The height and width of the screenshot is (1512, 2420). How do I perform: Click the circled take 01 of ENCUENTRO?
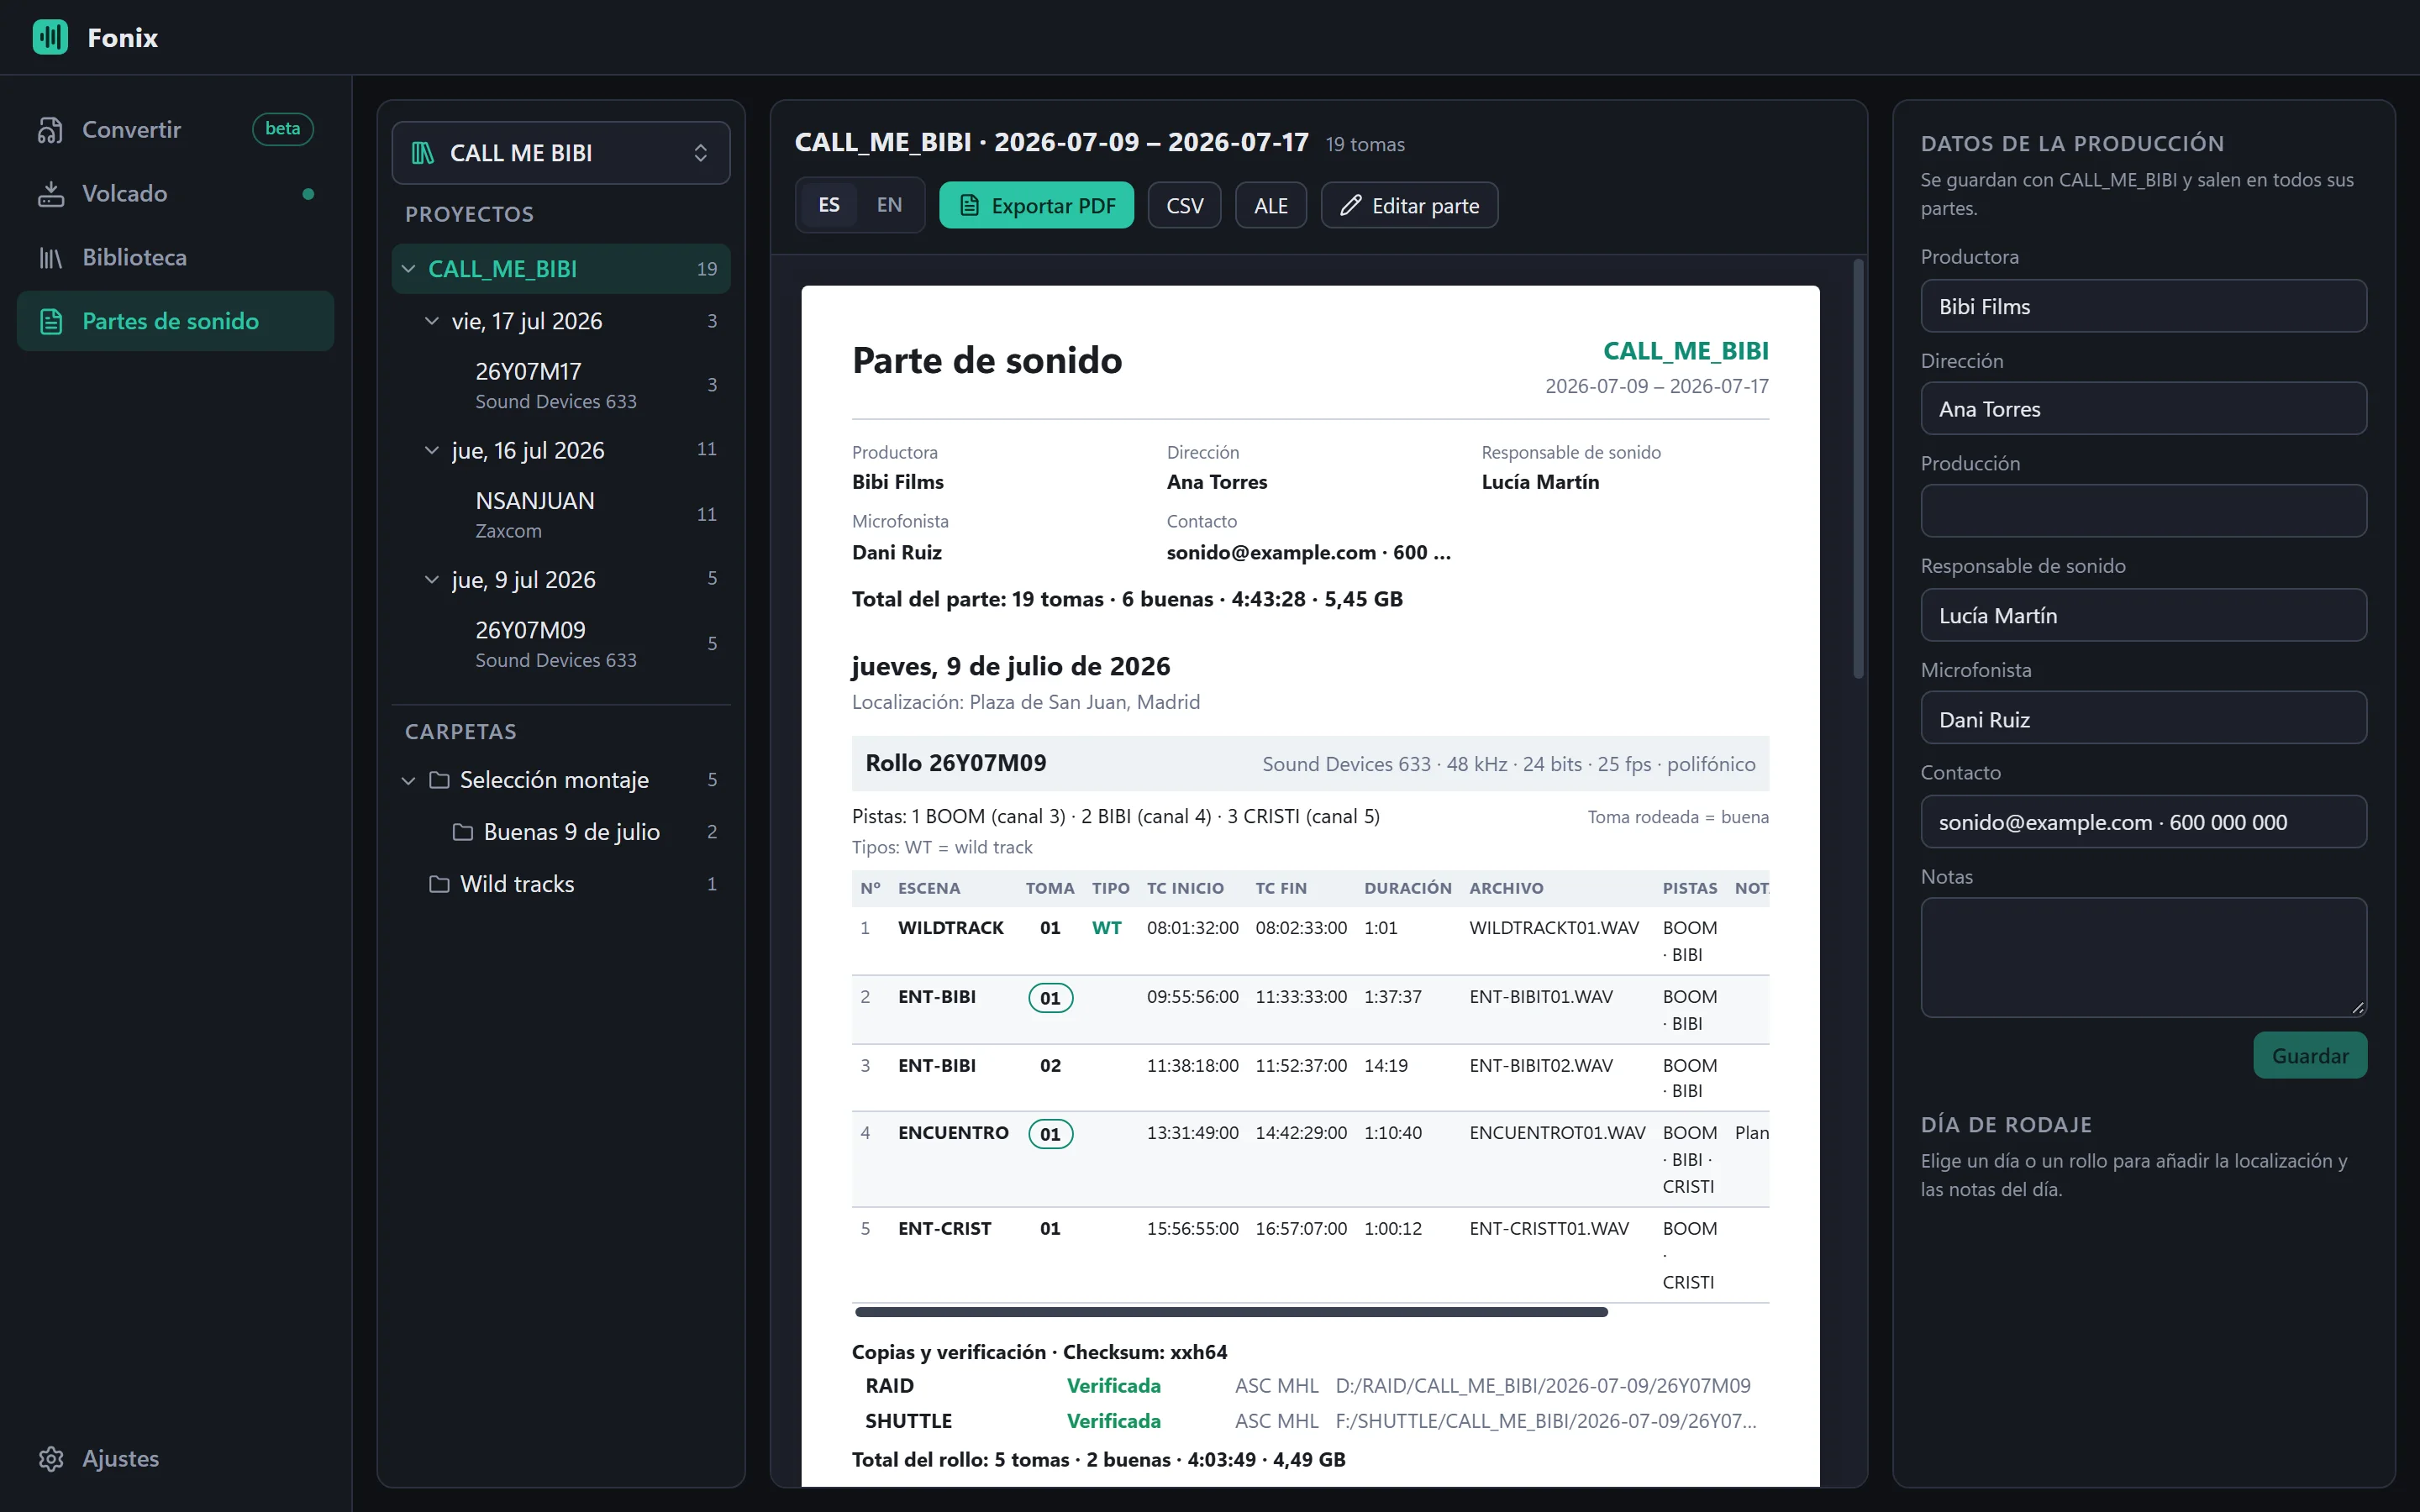pos(1050,1134)
